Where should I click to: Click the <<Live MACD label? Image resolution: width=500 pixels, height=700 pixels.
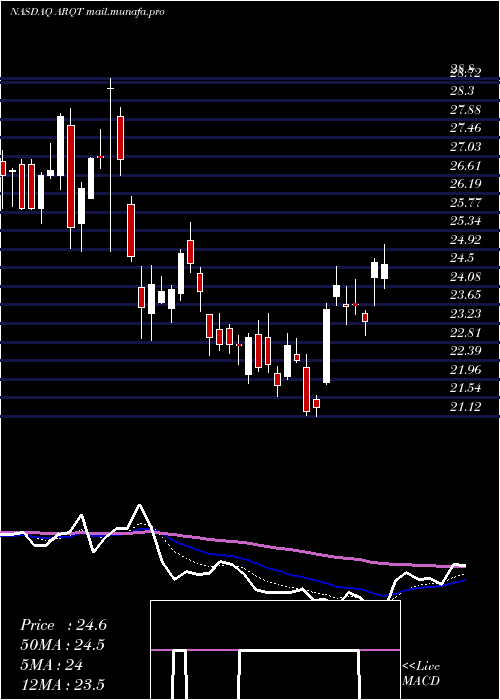tap(421, 674)
